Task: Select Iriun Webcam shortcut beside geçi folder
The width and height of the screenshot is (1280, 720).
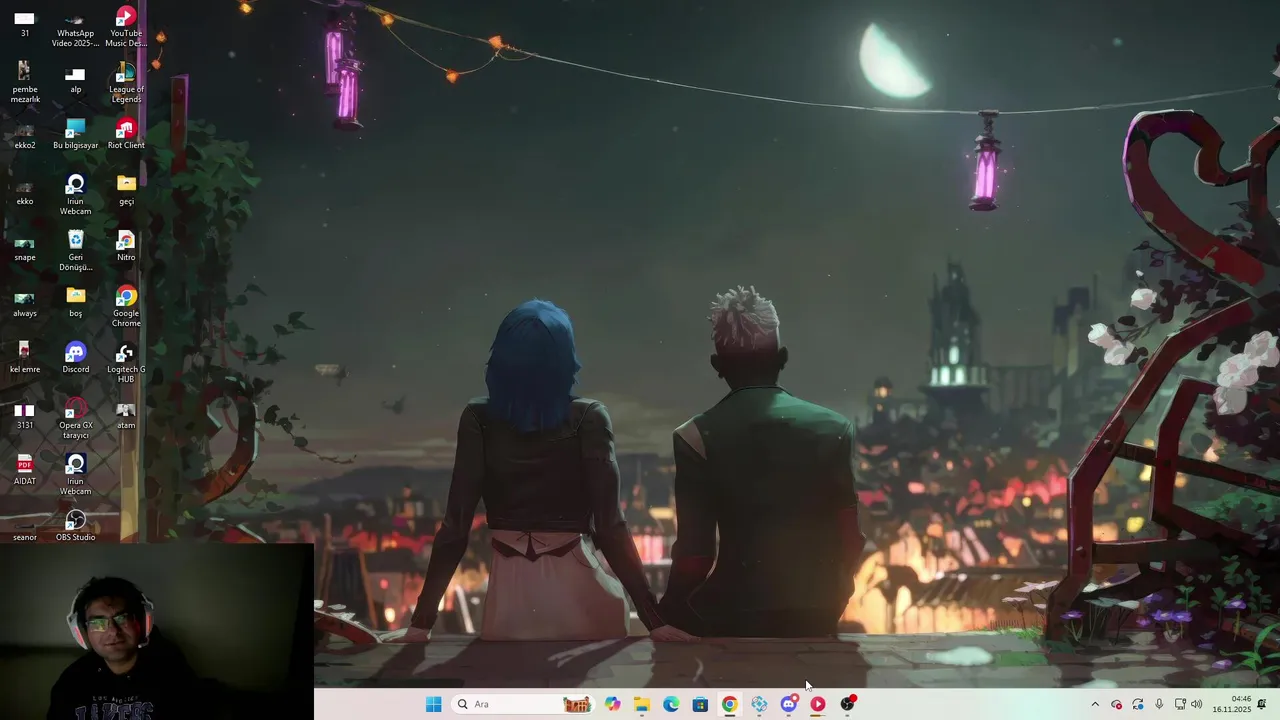Action: (75, 195)
